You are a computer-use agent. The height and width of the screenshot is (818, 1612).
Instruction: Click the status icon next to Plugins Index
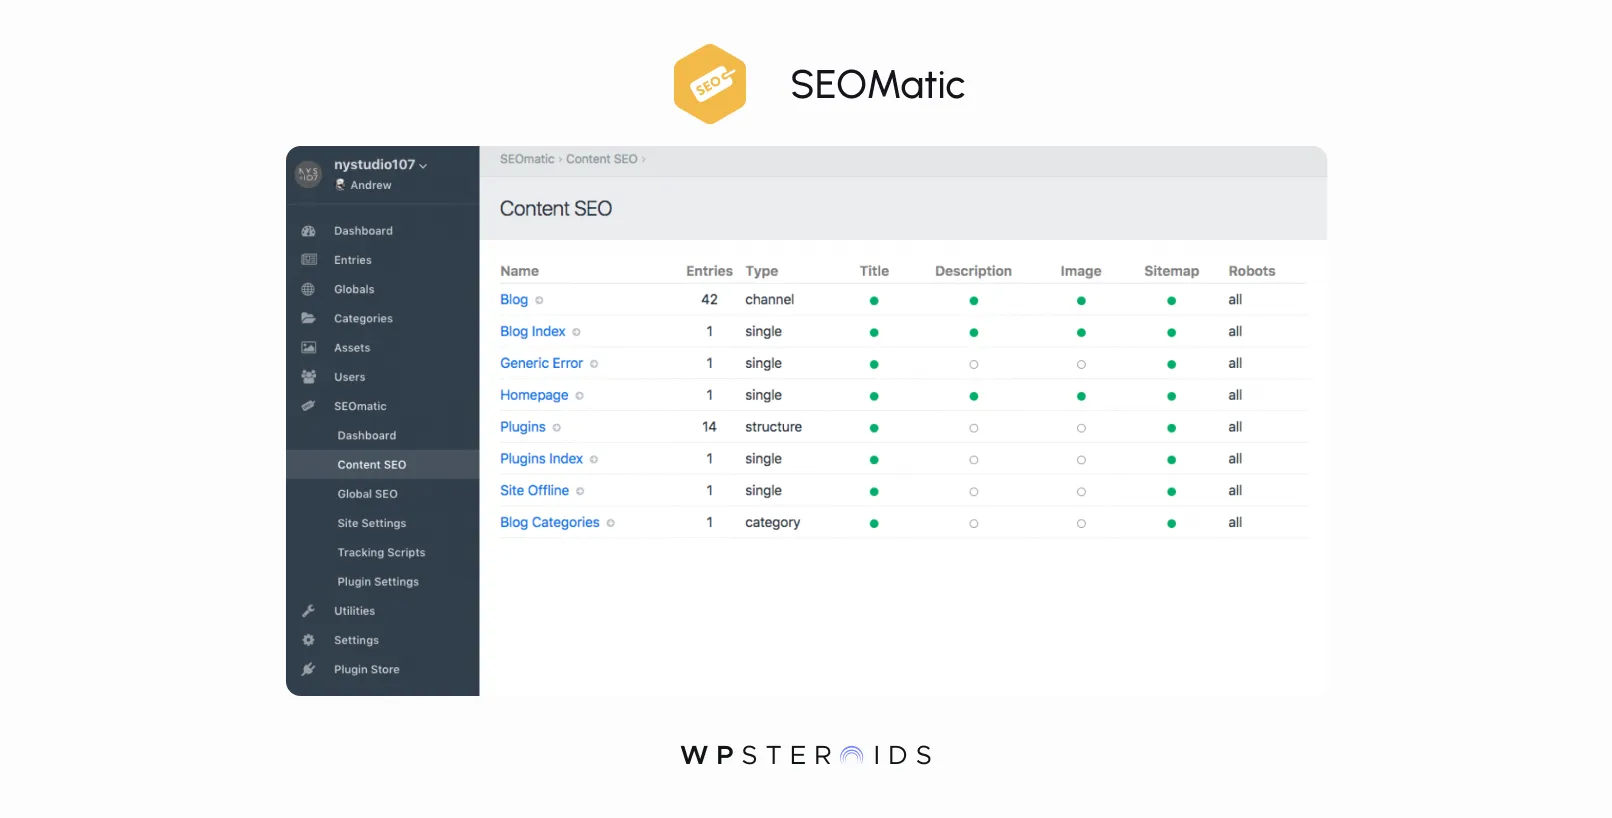click(594, 460)
